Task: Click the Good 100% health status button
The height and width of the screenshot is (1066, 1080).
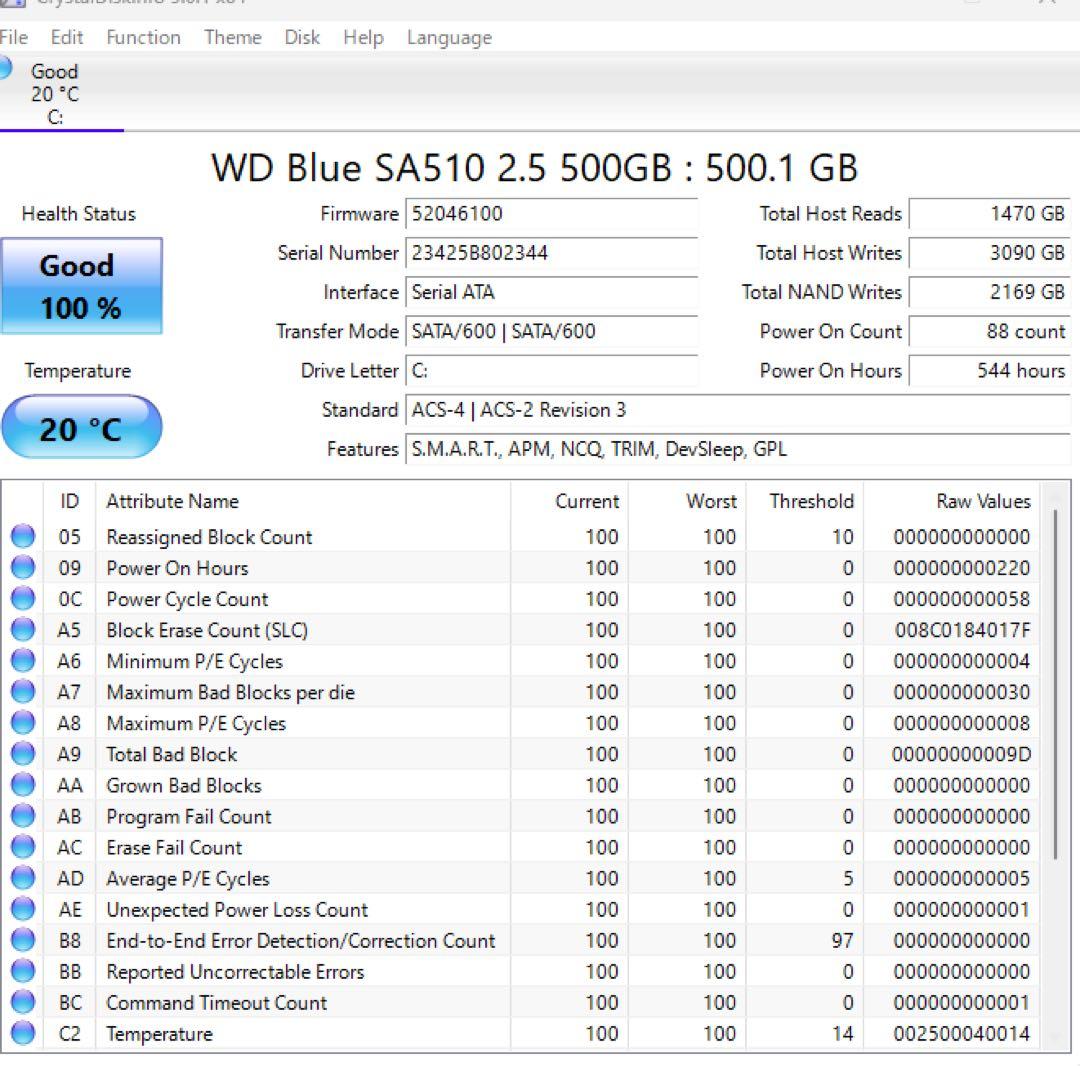Action: click(81, 285)
